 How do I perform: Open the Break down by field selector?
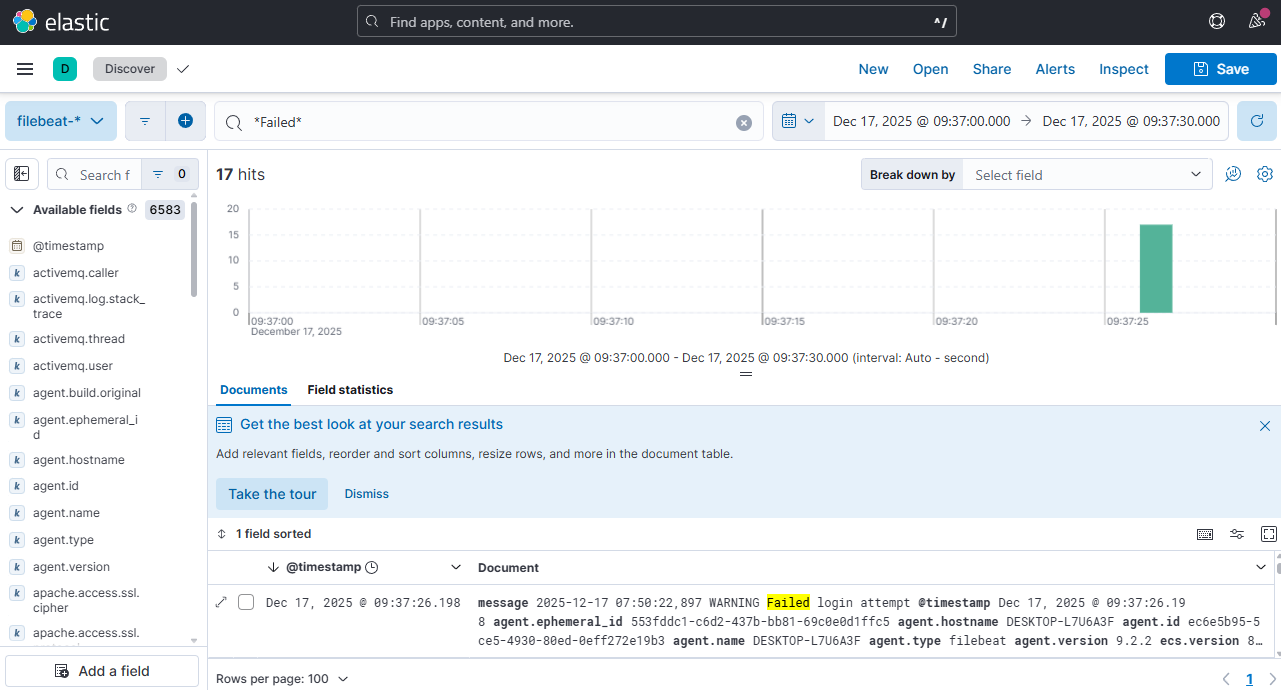[1088, 175]
